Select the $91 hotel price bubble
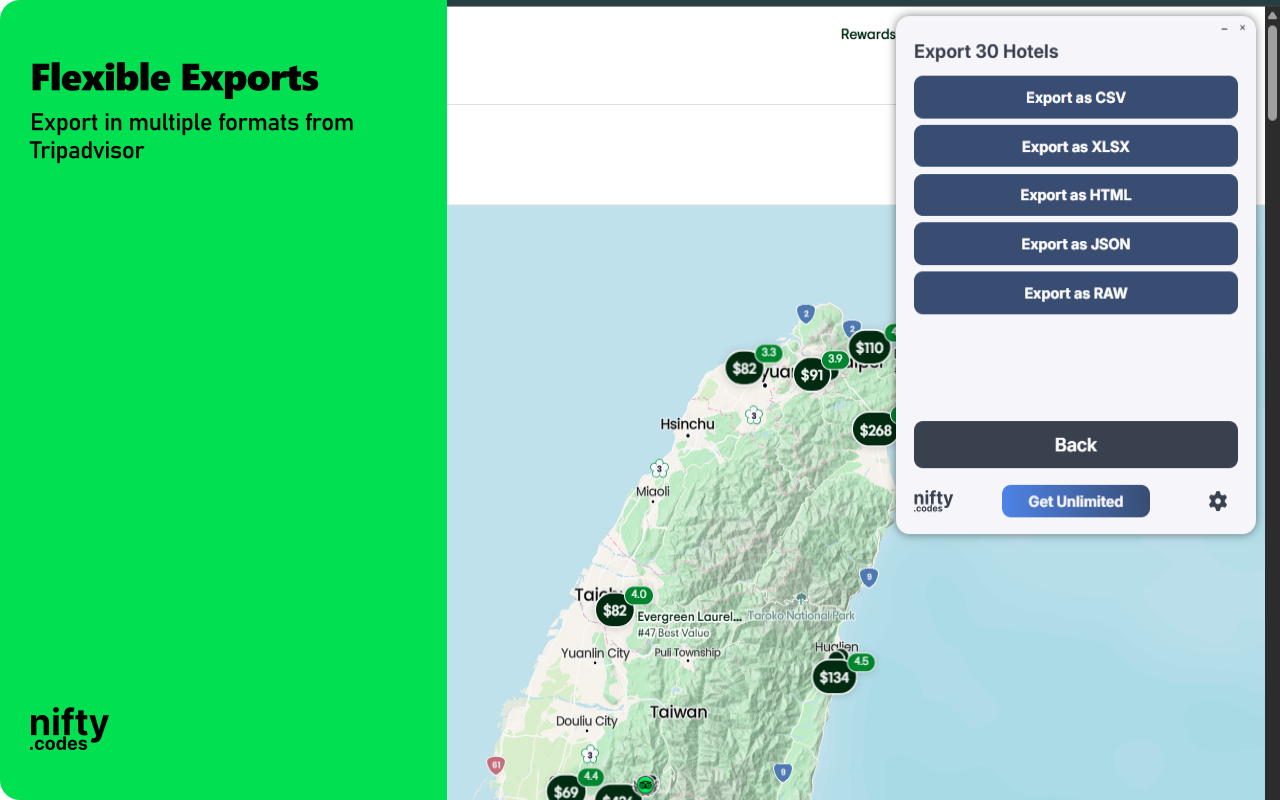Viewport: 1280px width, 800px height. tap(811, 375)
